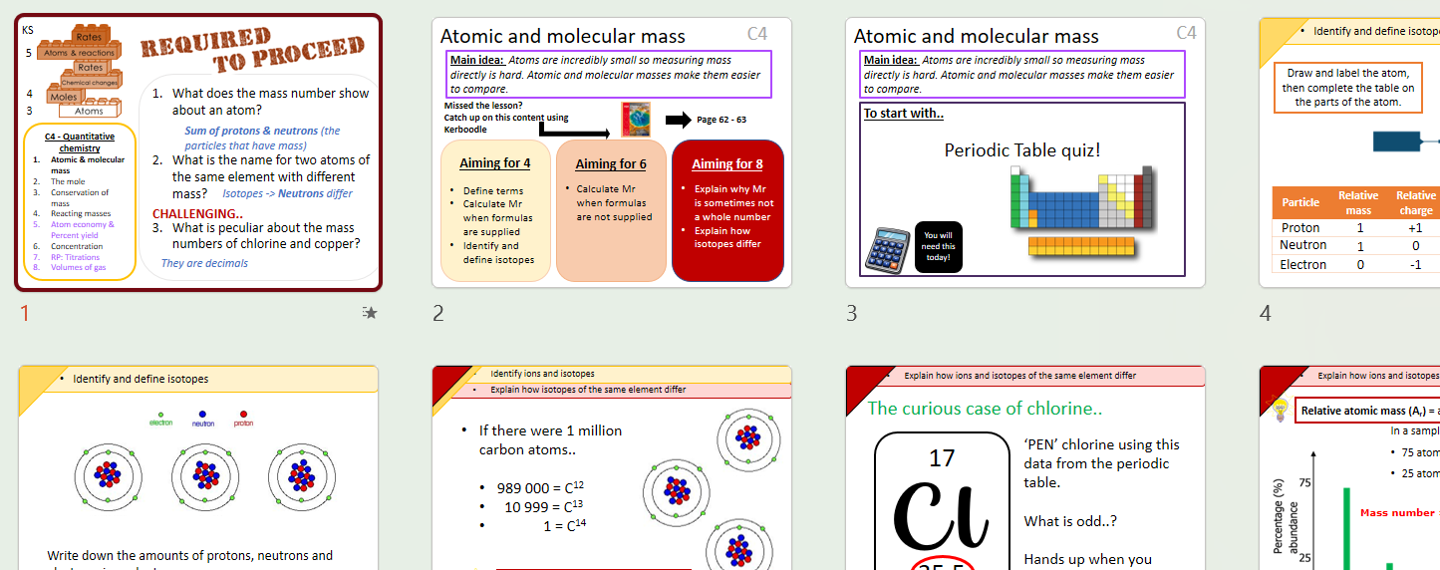This screenshot has height=570, width=1440.
Task: Select the Periodic Table quiz slide thumbnail
Action: (1025, 152)
